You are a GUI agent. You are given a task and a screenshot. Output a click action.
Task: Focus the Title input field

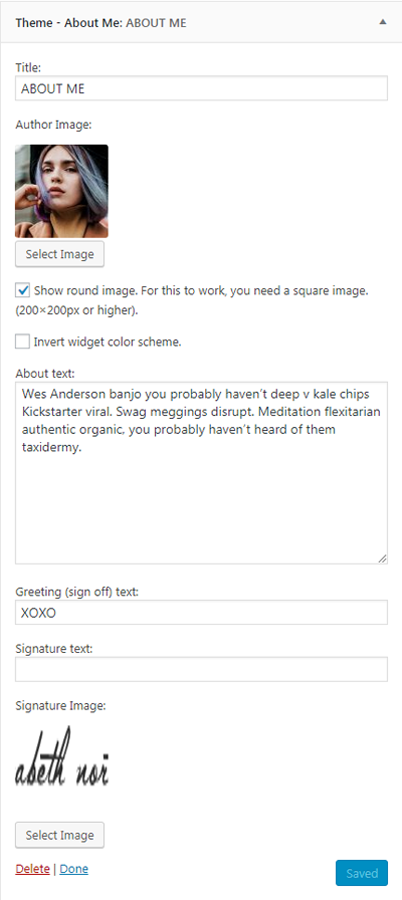[201, 89]
